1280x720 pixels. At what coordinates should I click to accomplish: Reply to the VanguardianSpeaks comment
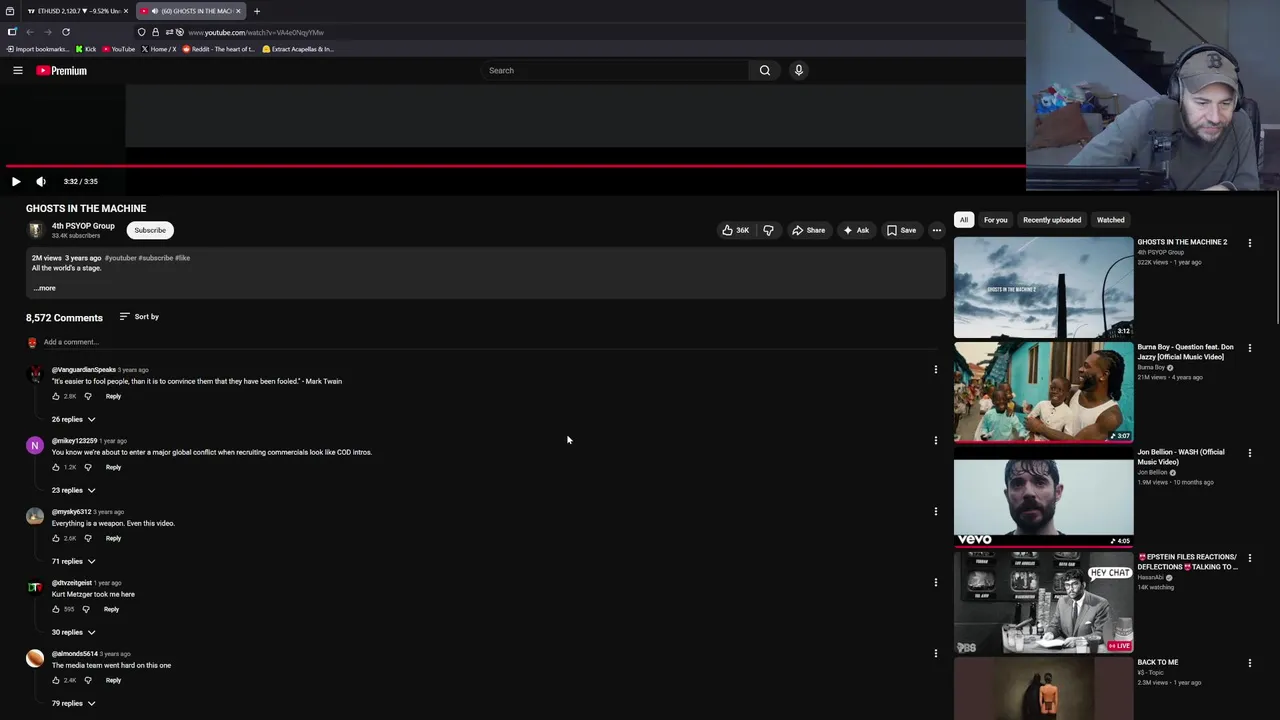113,396
